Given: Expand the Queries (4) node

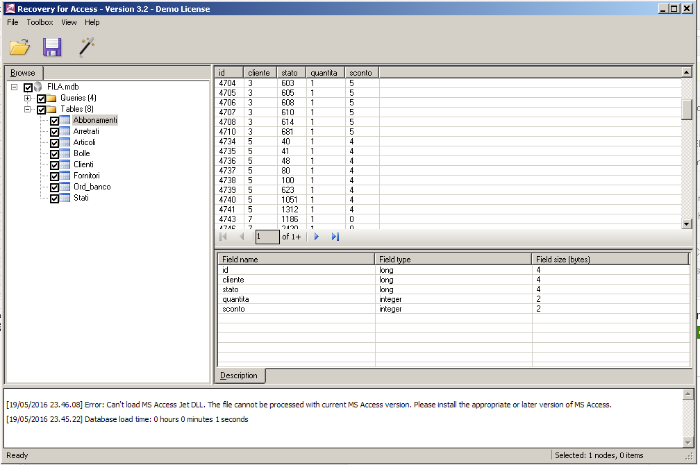Looking at the screenshot, I should [x=28, y=98].
